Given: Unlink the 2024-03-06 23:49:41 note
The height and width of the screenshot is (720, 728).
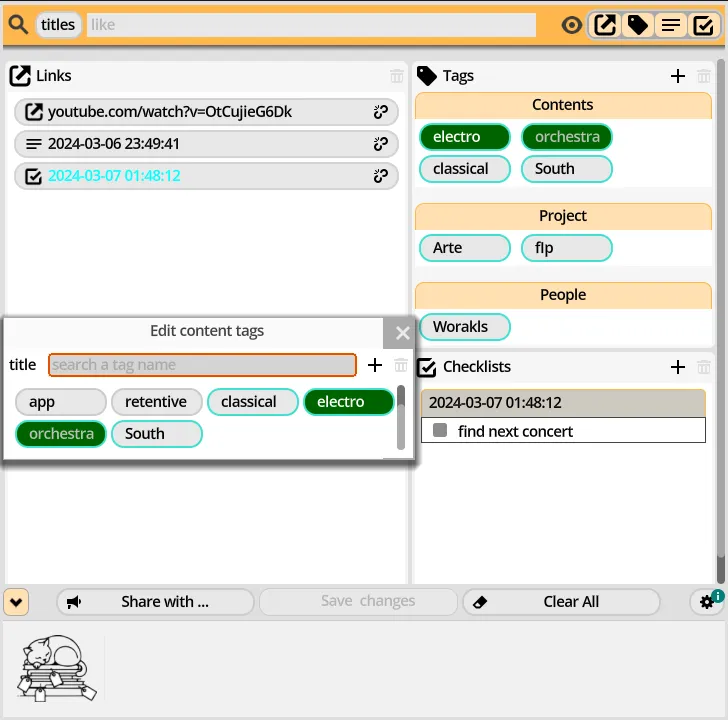Looking at the screenshot, I should (380, 144).
